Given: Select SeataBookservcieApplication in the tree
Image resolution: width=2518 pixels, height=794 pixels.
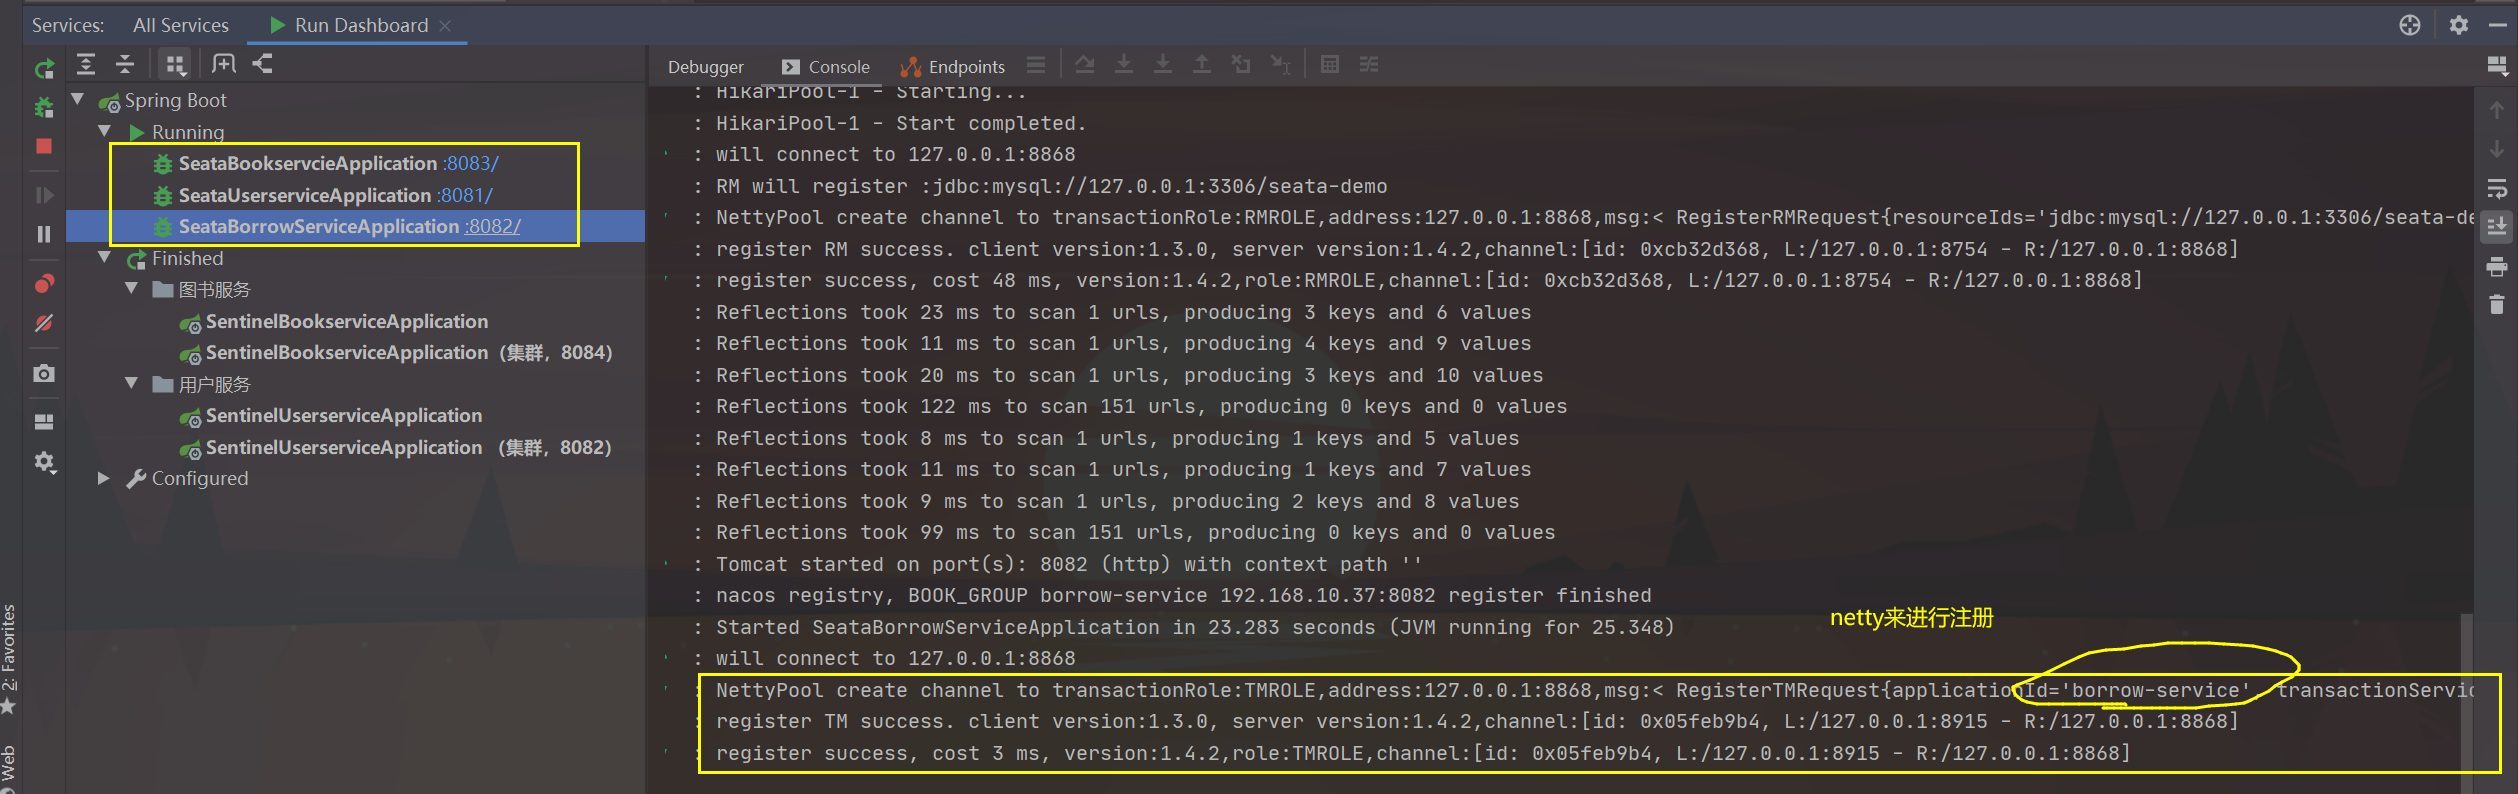Looking at the screenshot, I should click(308, 163).
